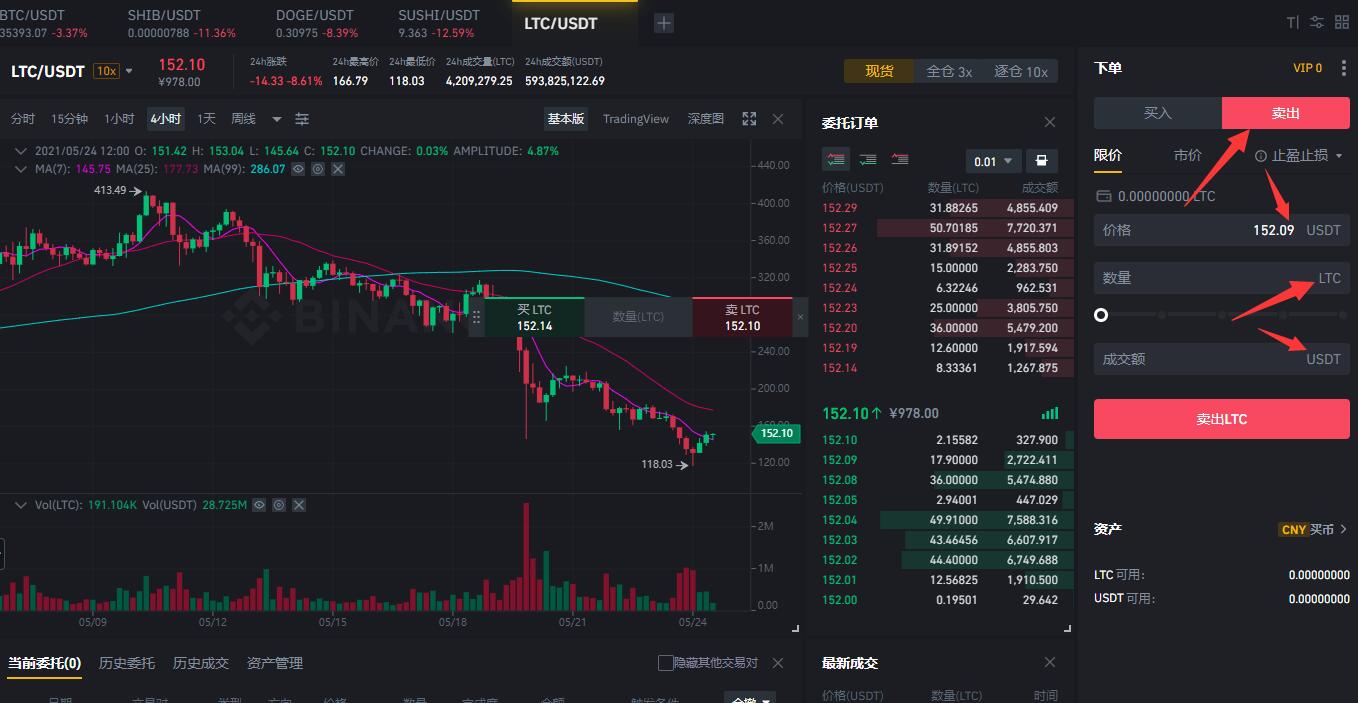Expand more time interval options arrow
Viewport: 1358px width, 703px height.
[277, 119]
